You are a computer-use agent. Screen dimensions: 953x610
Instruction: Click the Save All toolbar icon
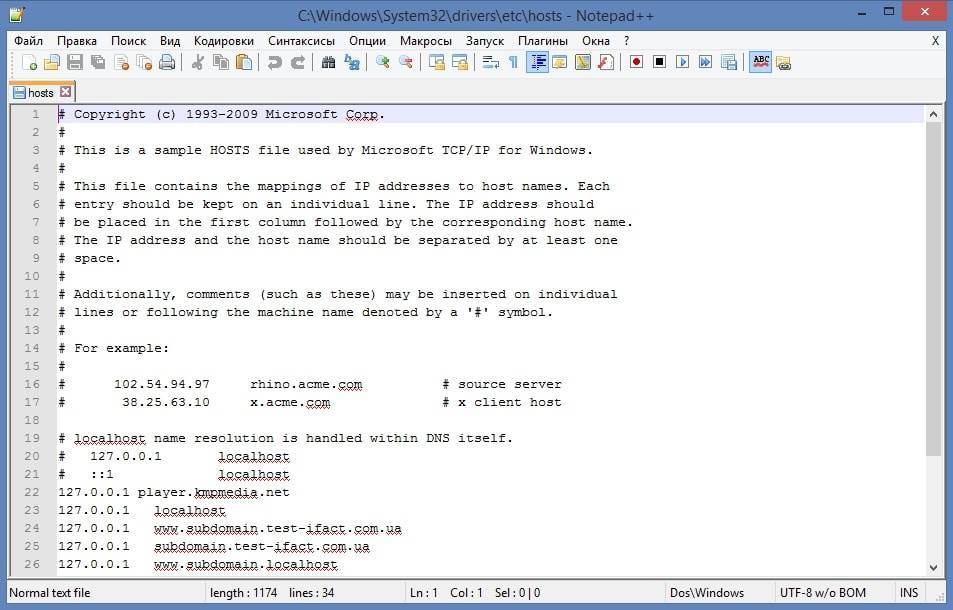pos(98,62)
